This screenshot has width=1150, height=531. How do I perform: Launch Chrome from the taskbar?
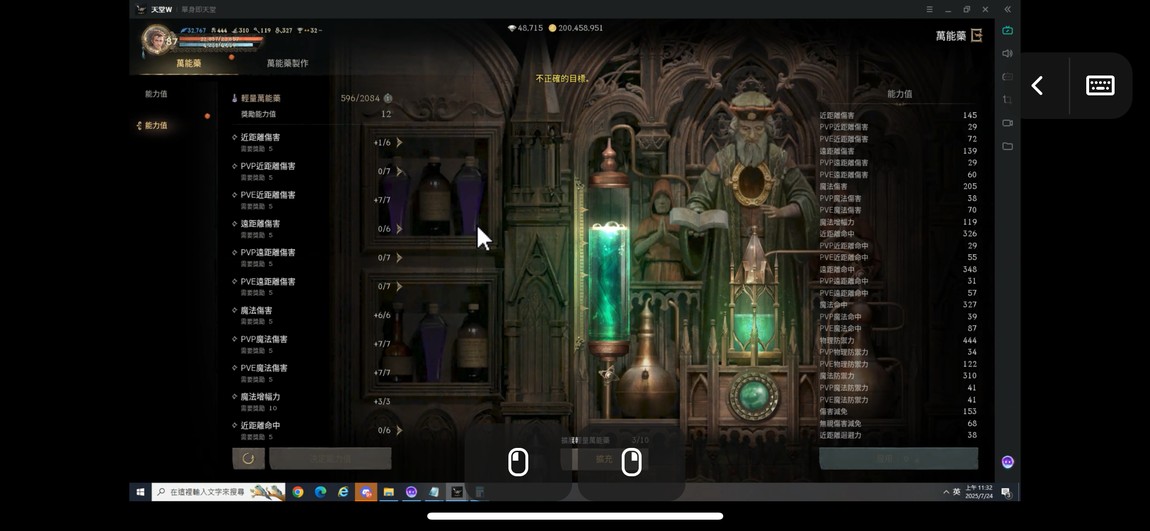coord(298,492)
